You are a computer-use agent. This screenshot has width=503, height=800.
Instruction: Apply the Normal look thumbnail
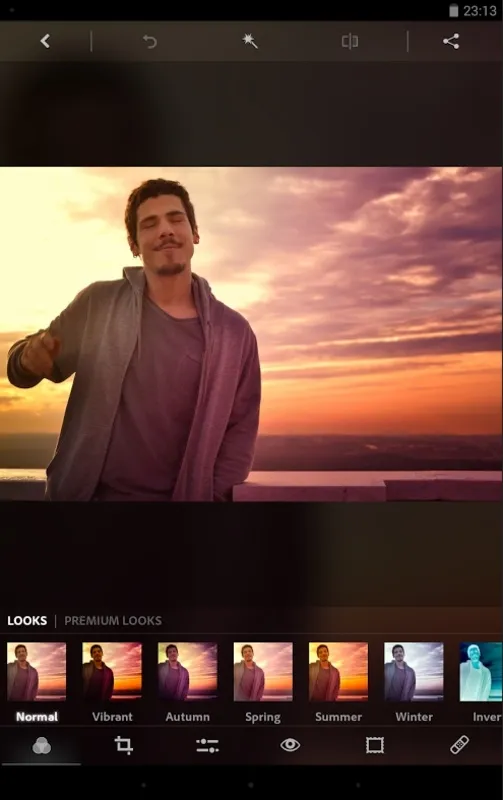point(36,671)
